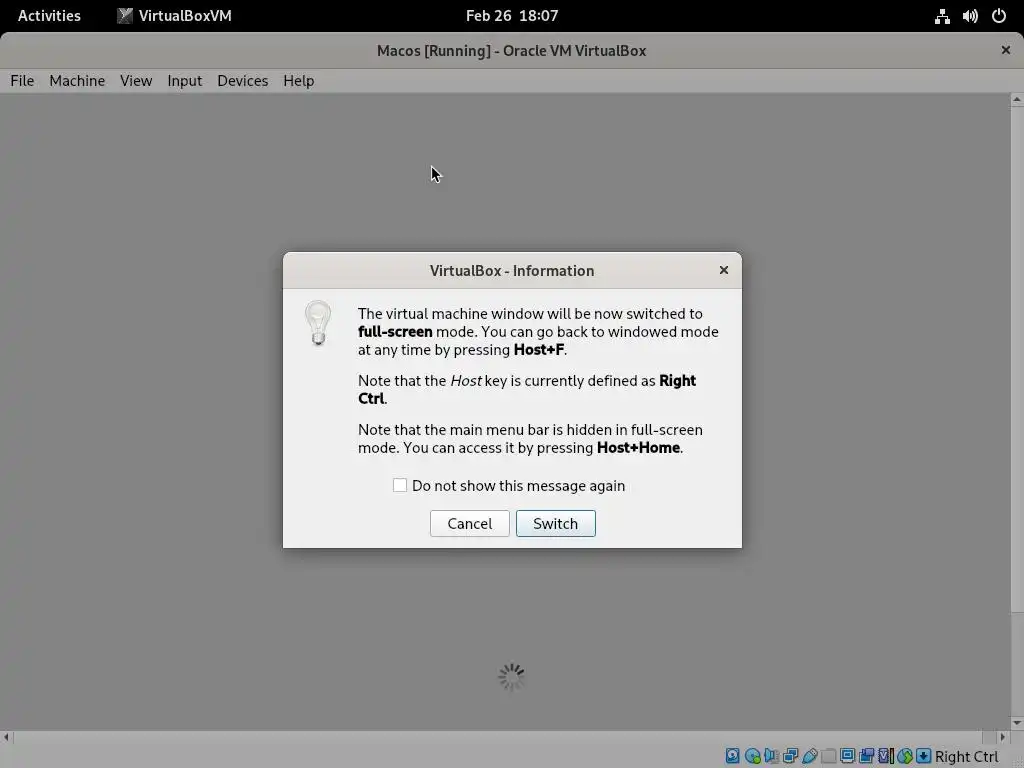Click the lightbulb information icon in dialog
1024x768 pixels.
[318, 323]
